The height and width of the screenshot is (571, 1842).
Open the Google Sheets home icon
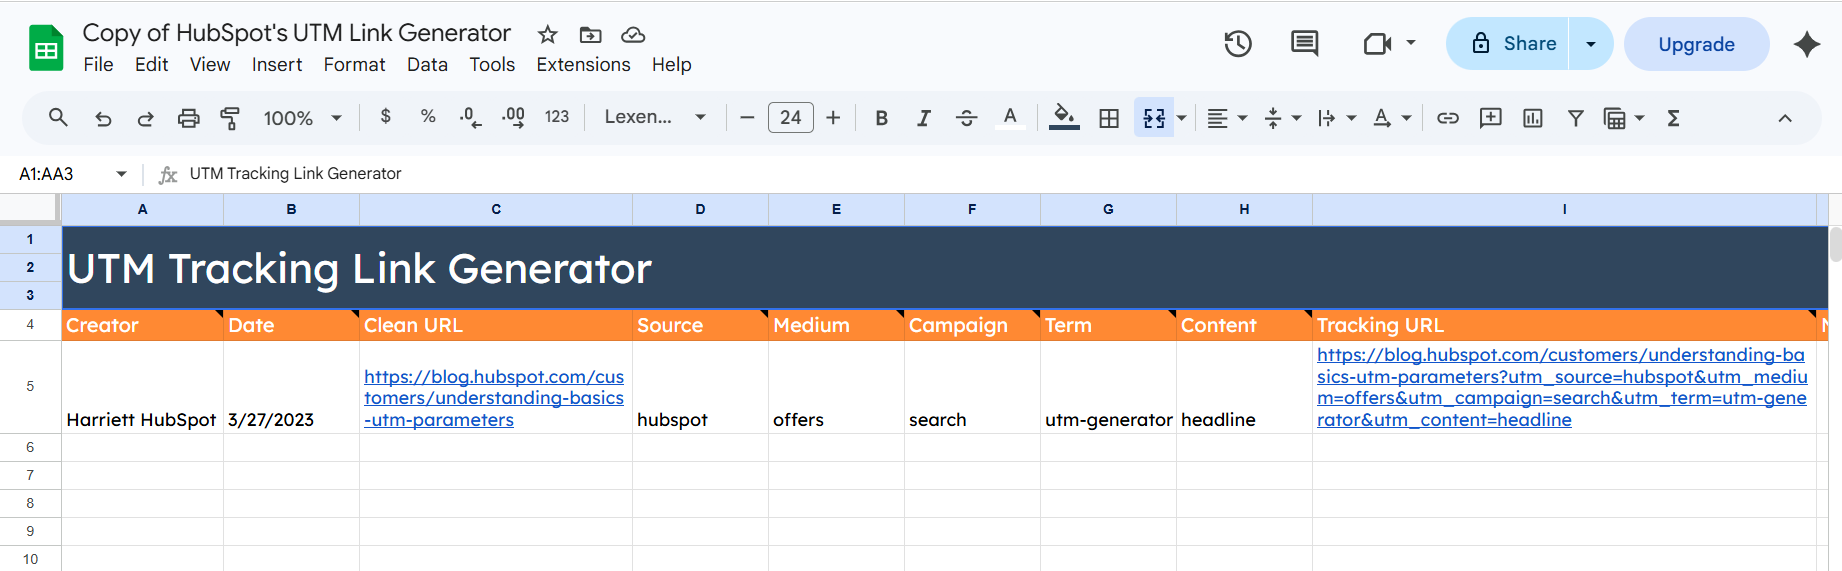point(46,47)
